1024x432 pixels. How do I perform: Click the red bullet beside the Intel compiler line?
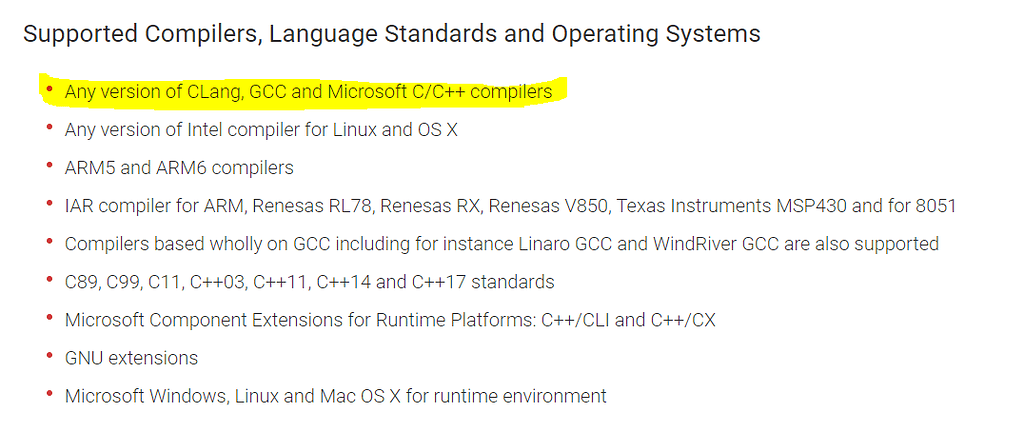(x=49, y=126)
